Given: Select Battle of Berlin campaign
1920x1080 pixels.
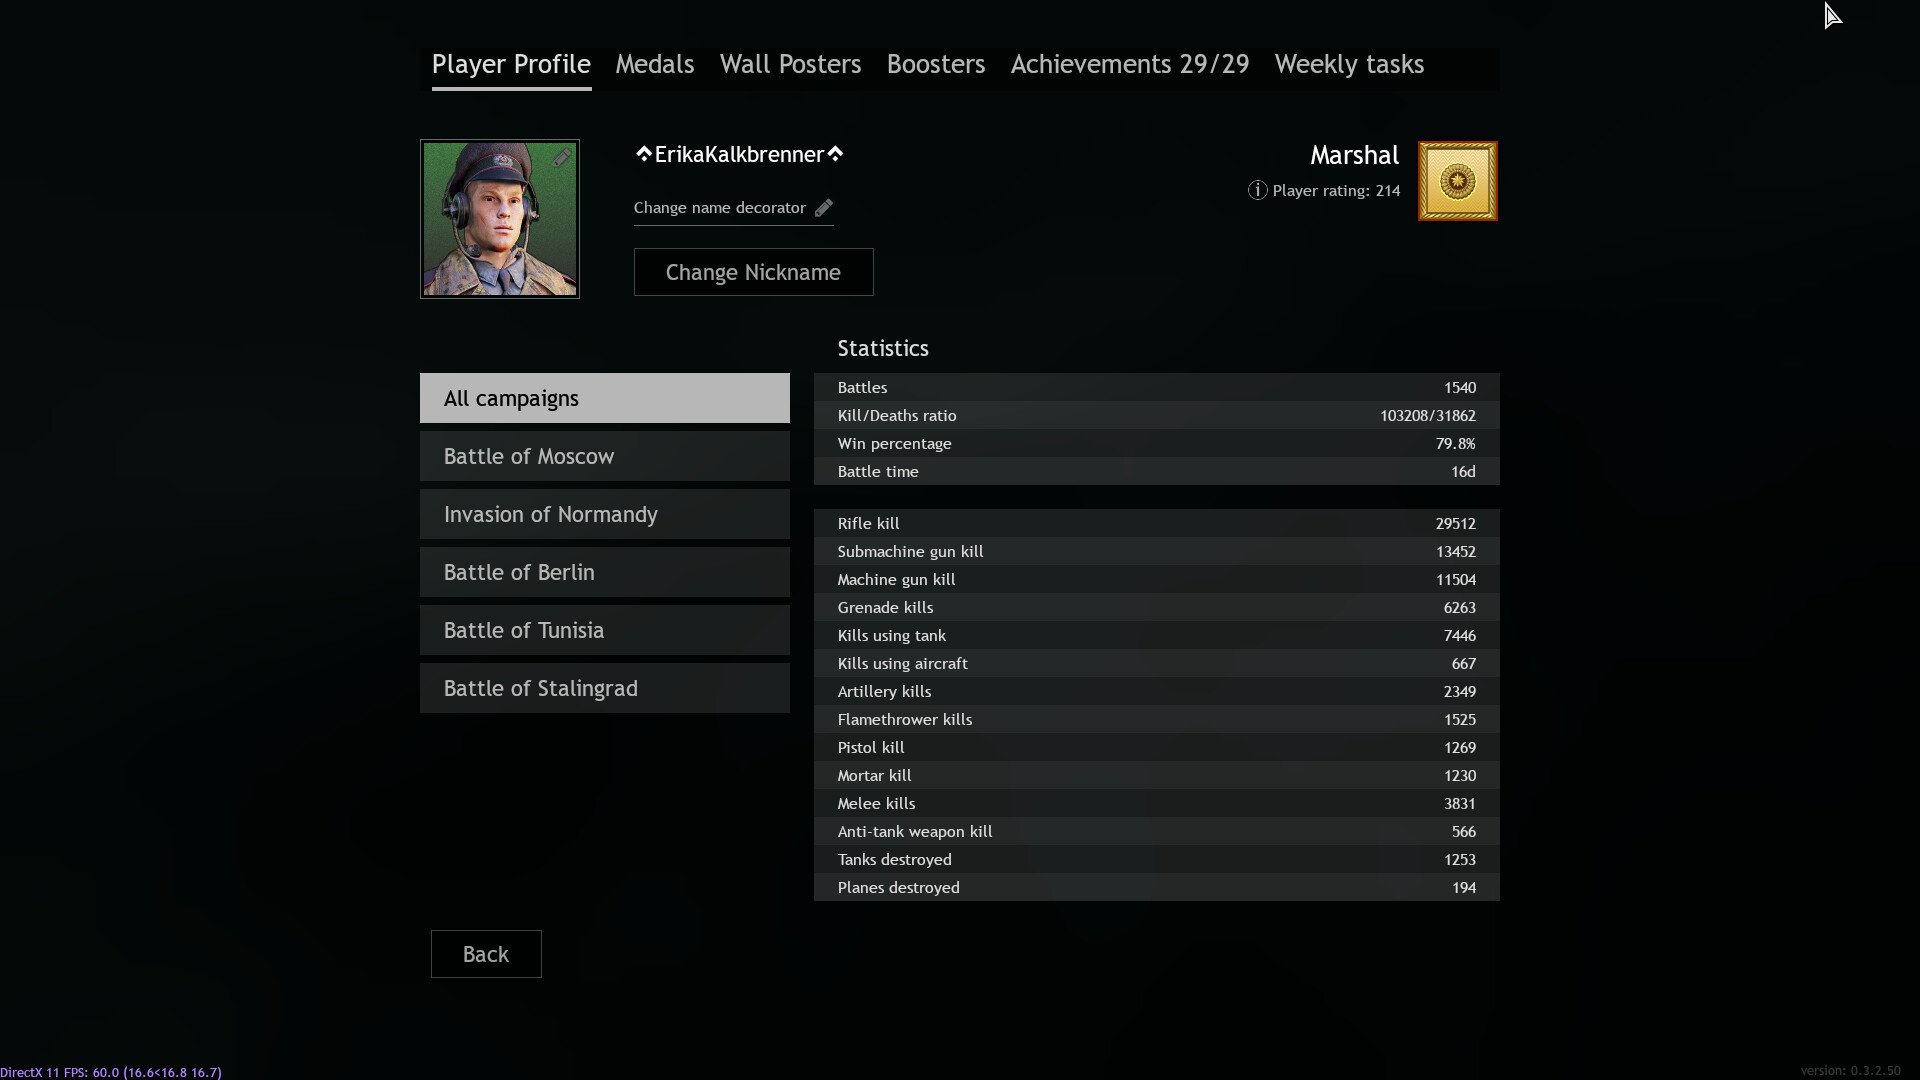Looking at the screenshot, I should click(604, 572).
